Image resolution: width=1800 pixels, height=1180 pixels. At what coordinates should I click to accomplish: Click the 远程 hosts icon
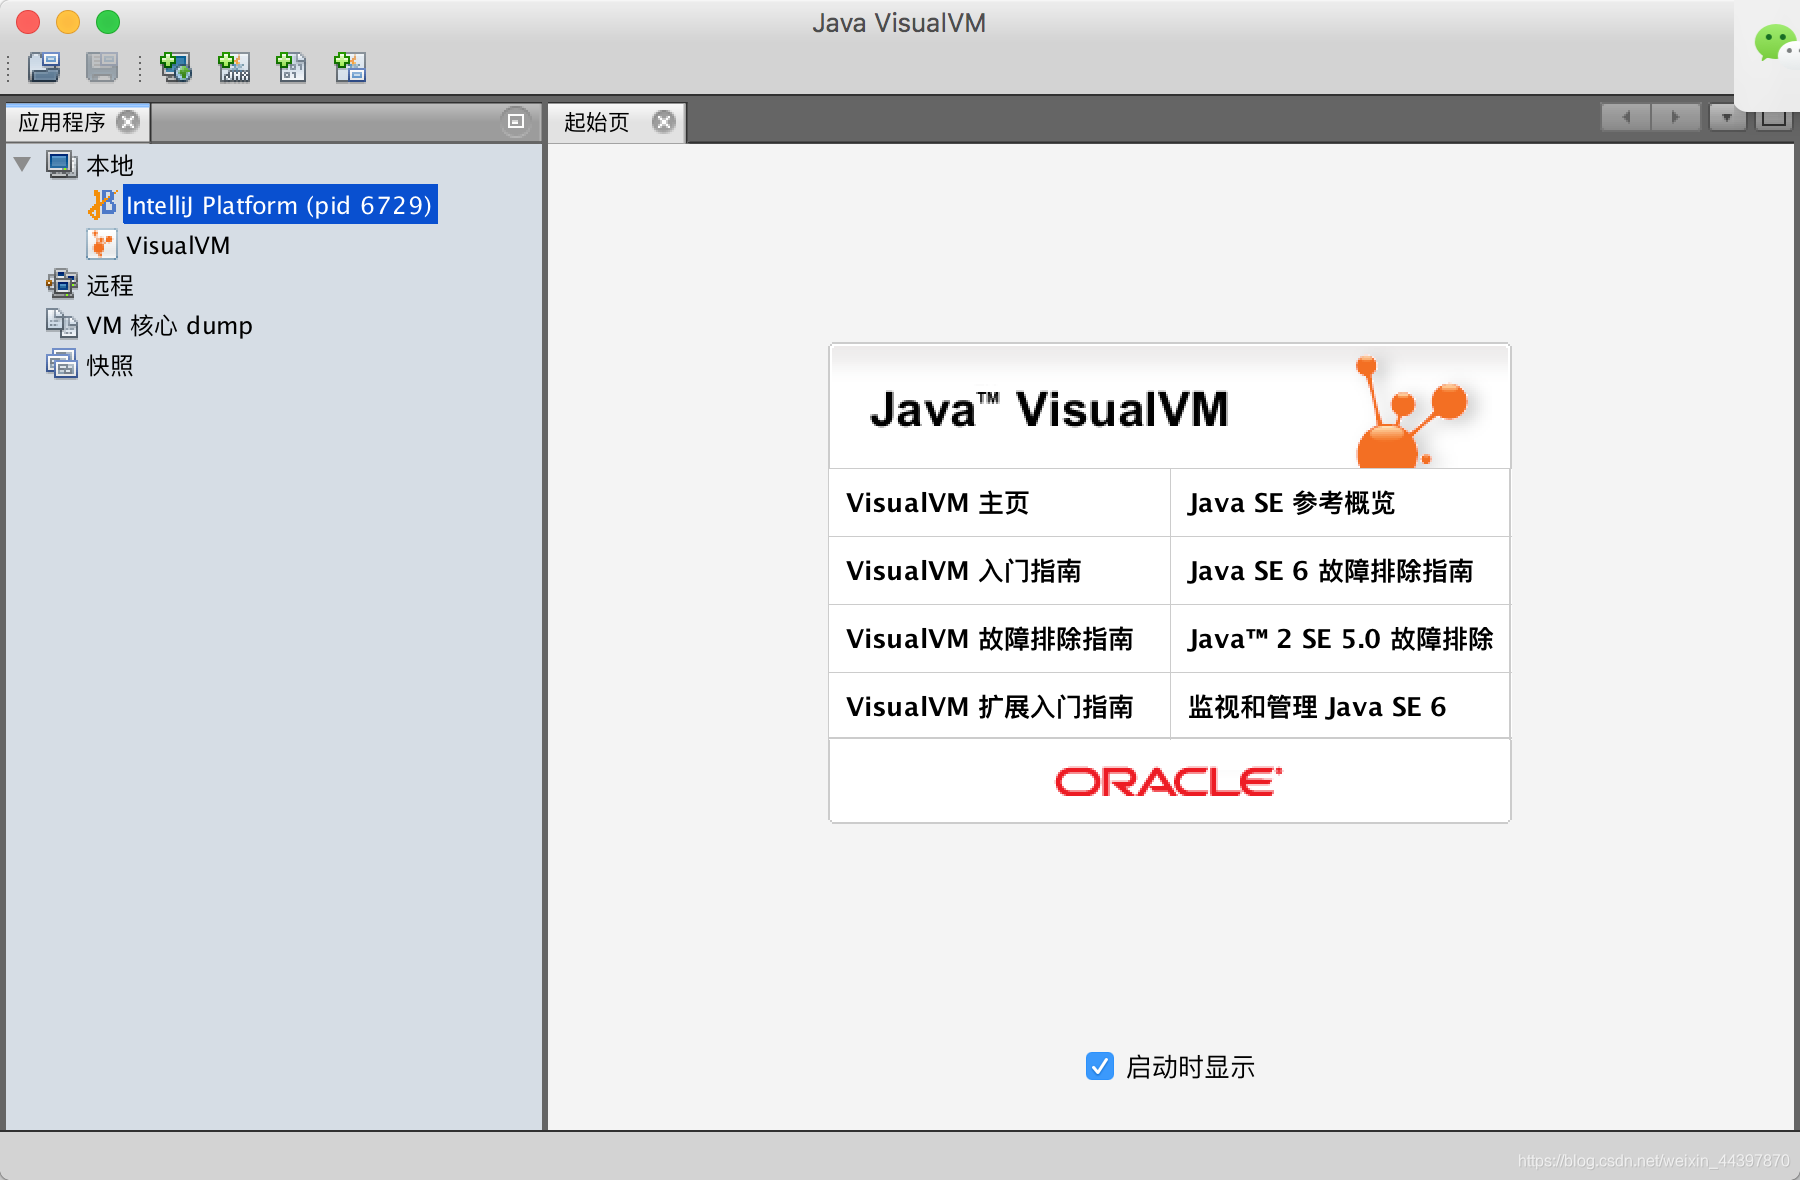[x=62, y=284]
